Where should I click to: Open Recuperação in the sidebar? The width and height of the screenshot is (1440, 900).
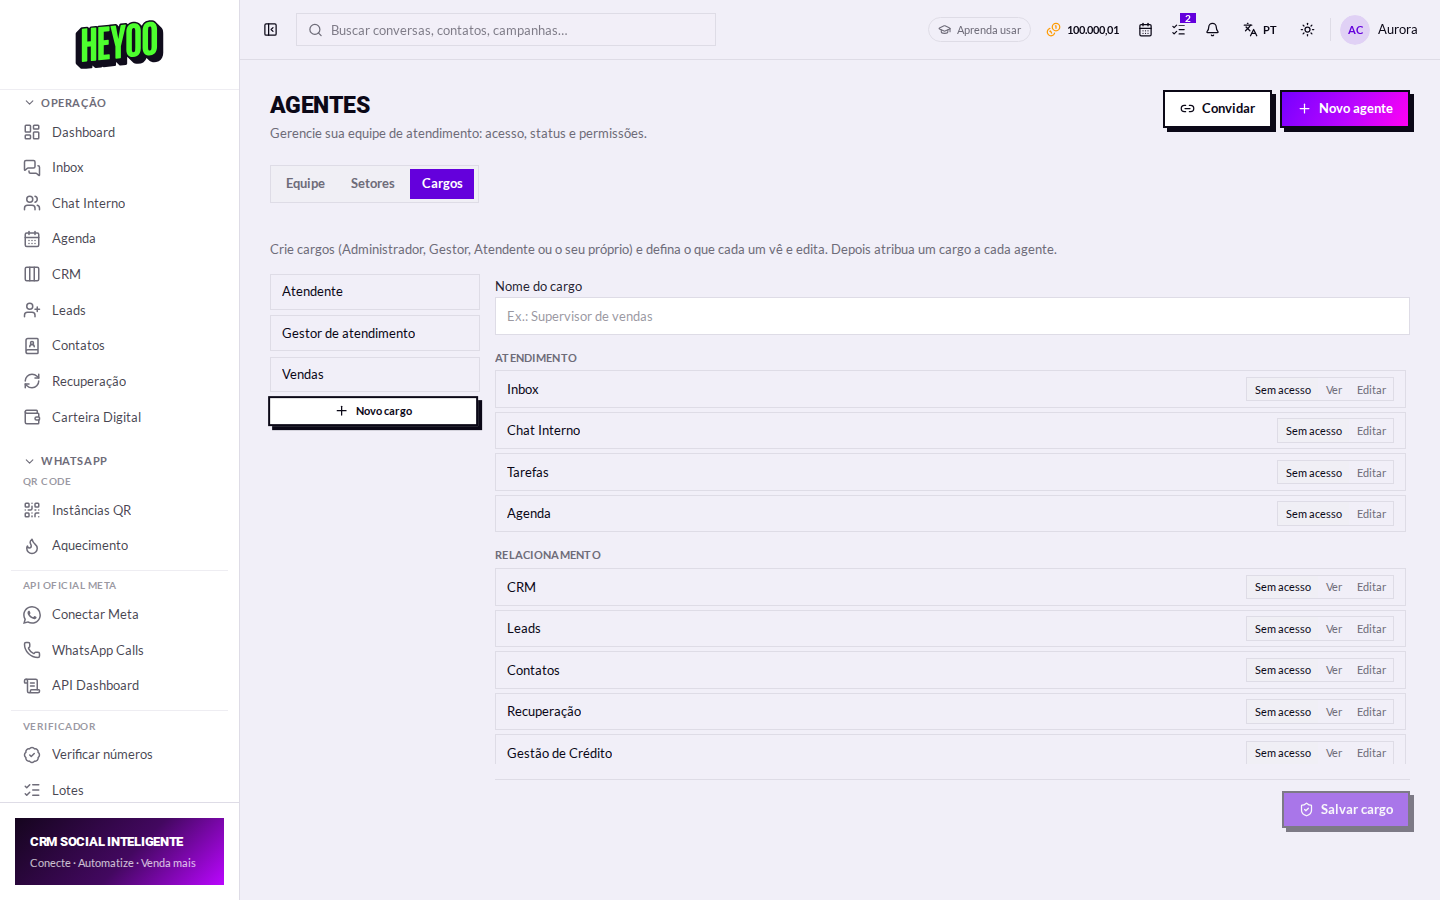pos(120,381)
